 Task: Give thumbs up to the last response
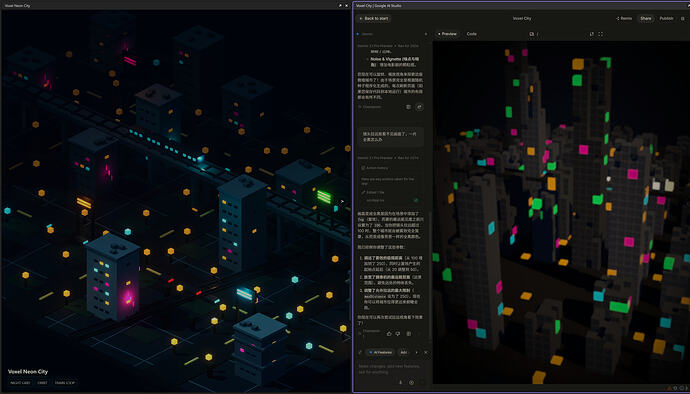point(389,334)
